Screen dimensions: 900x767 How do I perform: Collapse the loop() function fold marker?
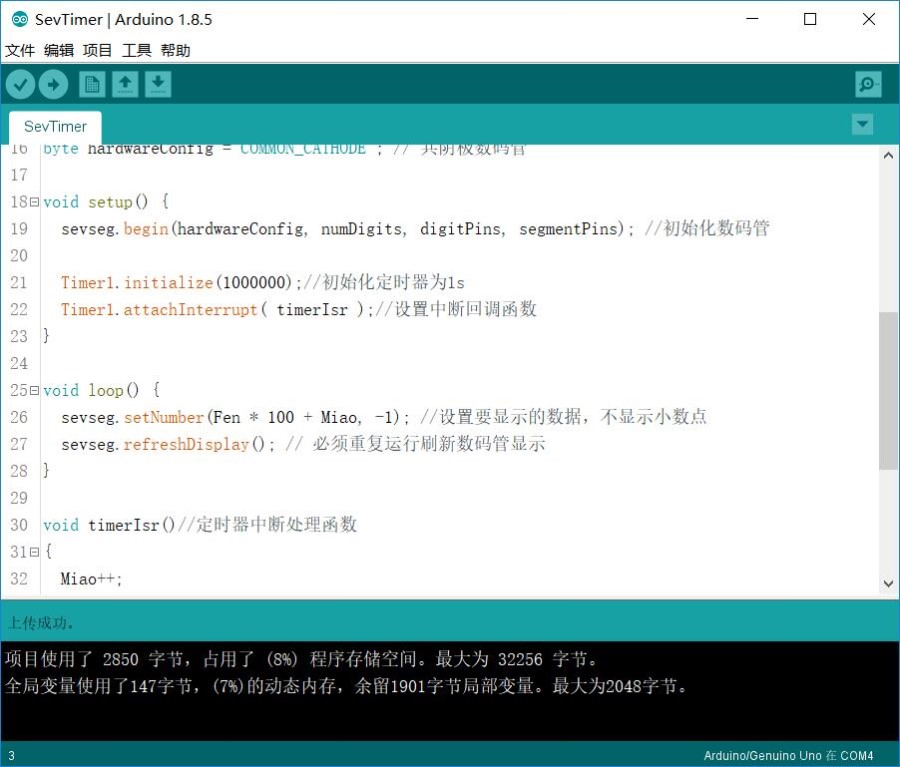[35, 390]
